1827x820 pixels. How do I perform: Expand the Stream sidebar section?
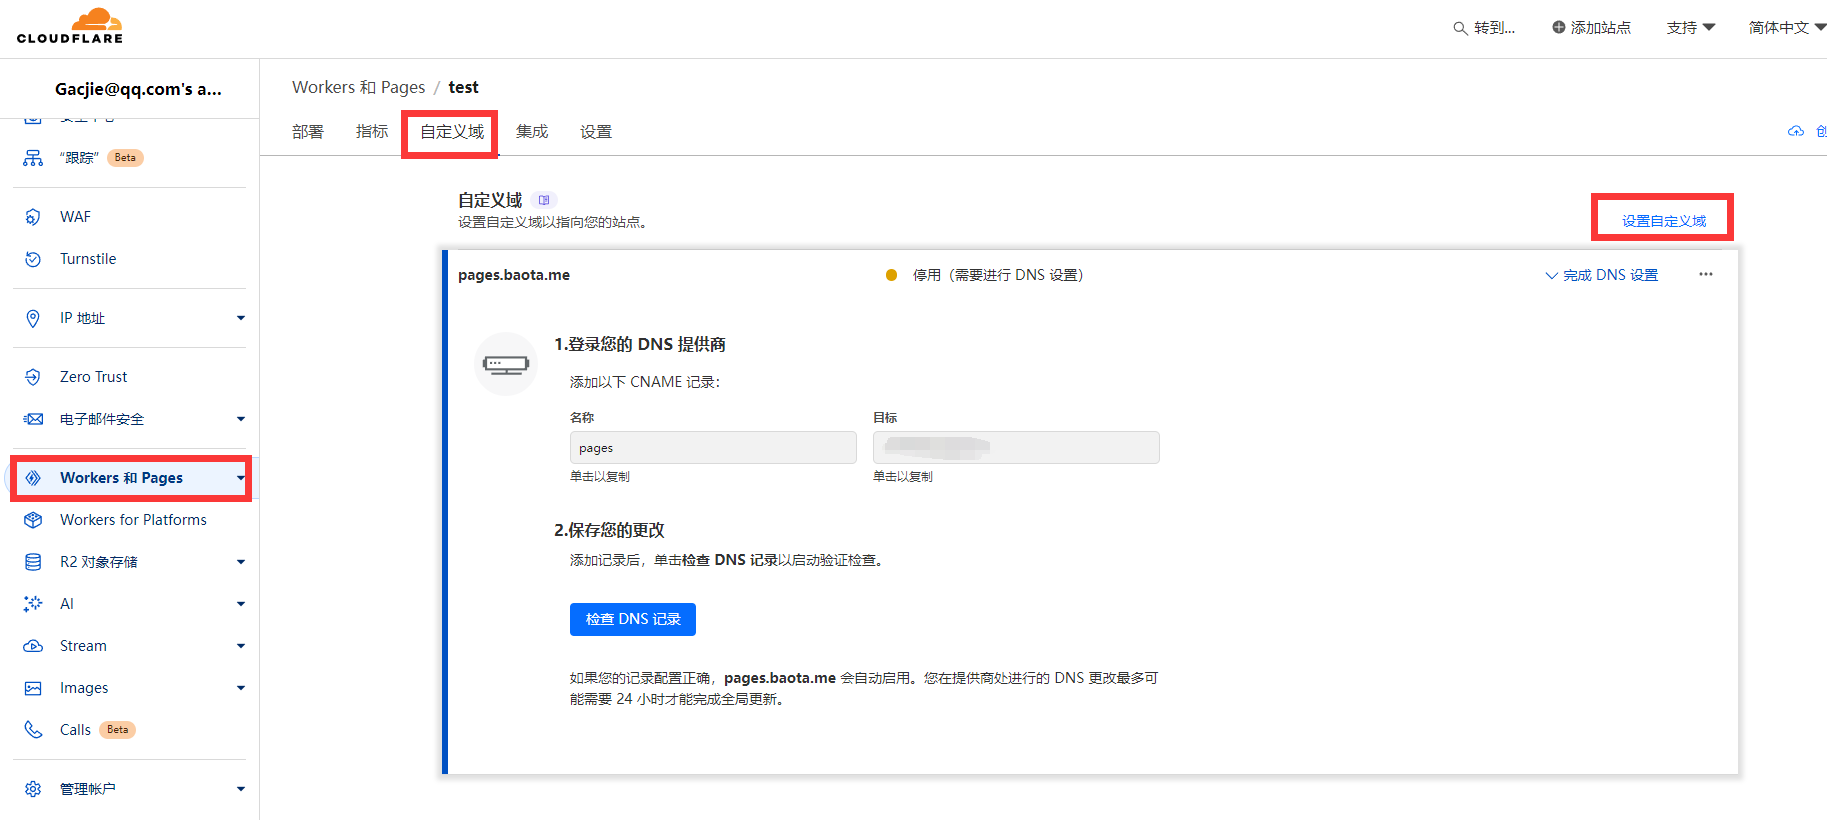coord(241,646)
